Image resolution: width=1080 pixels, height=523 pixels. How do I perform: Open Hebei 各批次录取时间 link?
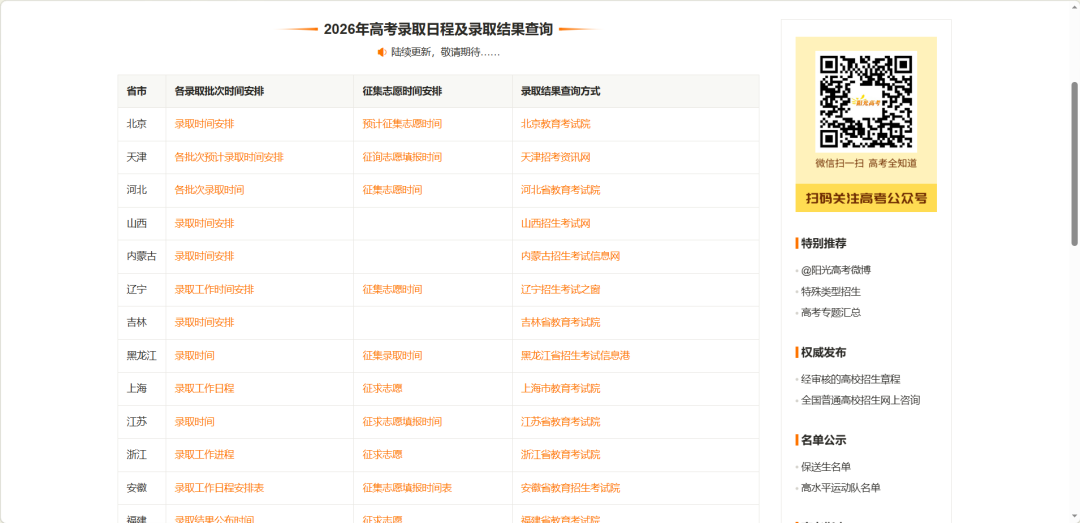[209, 190]
